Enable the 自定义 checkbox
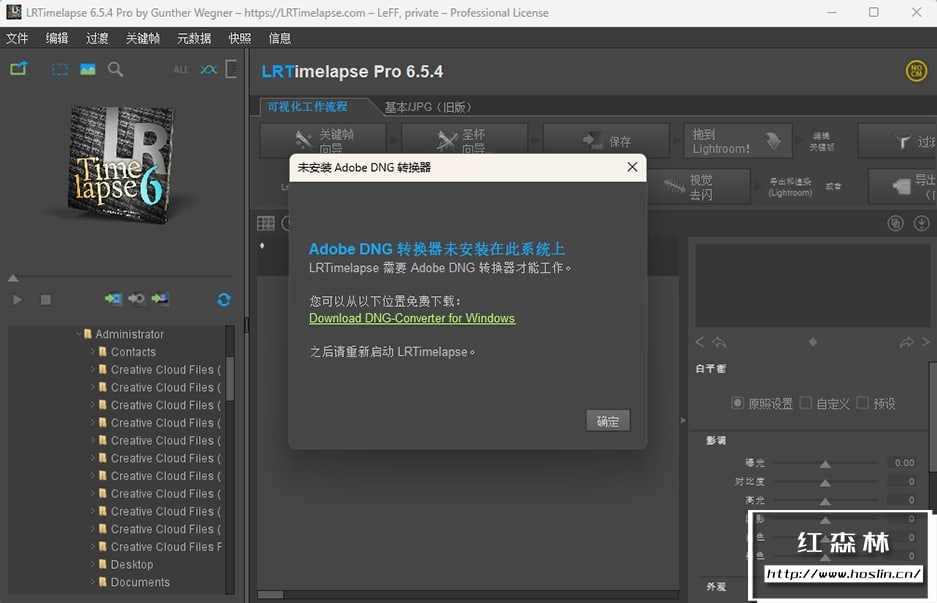 (x=806, y=403)
